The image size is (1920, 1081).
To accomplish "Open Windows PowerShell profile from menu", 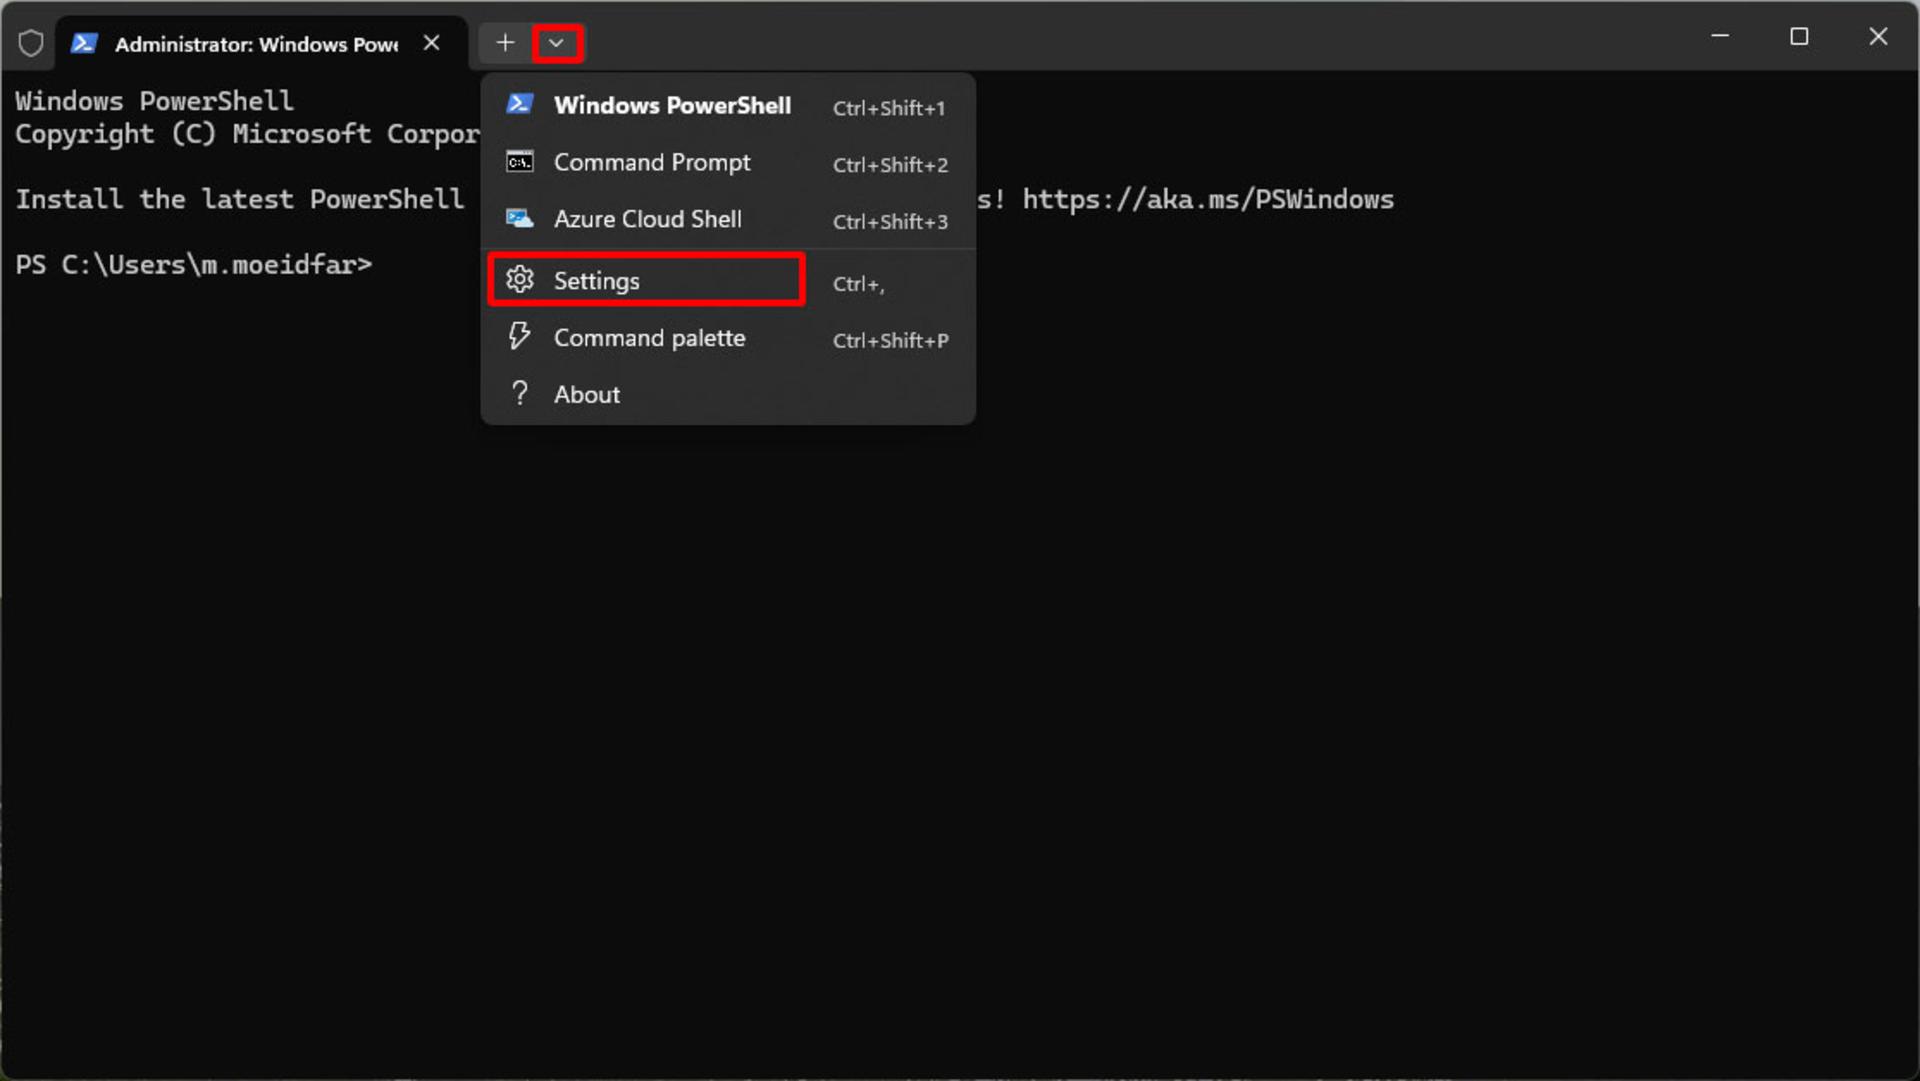I will (728, 105).
